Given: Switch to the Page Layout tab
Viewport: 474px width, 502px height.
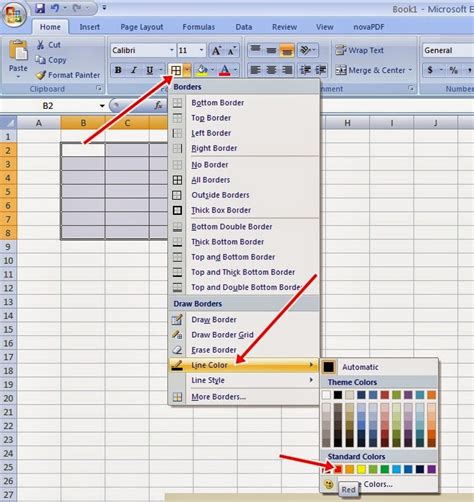Looking at the screenshot, I should pyautogui.click(x=142, y=27).
